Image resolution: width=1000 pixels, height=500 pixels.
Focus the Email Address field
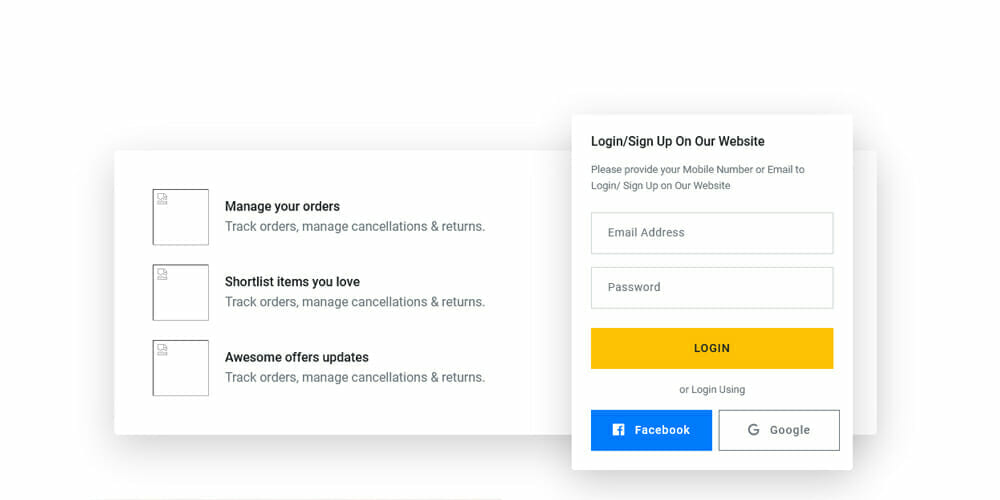712,233
